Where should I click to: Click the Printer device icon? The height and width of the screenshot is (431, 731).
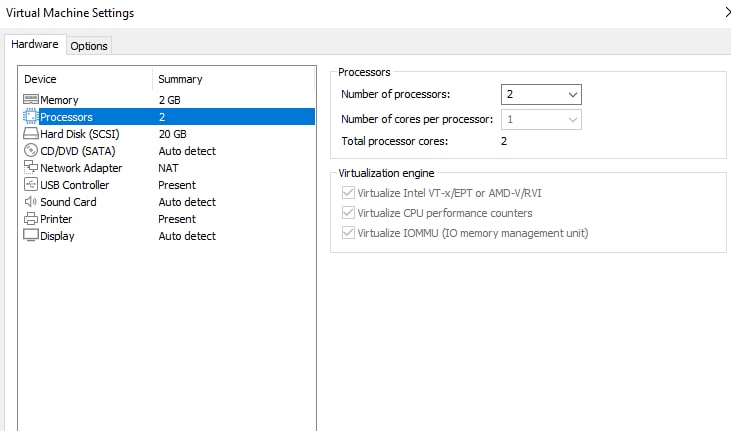(31, 218)
